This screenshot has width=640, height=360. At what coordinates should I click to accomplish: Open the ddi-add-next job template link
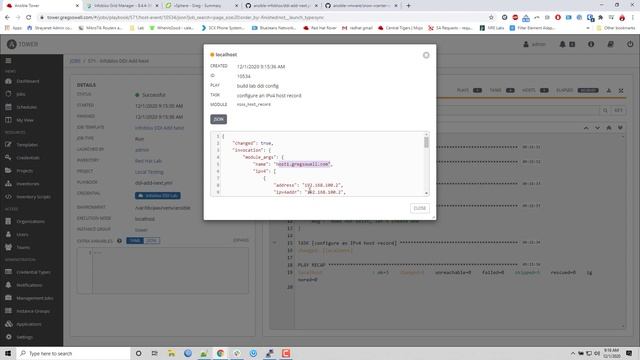pos(159,128)
